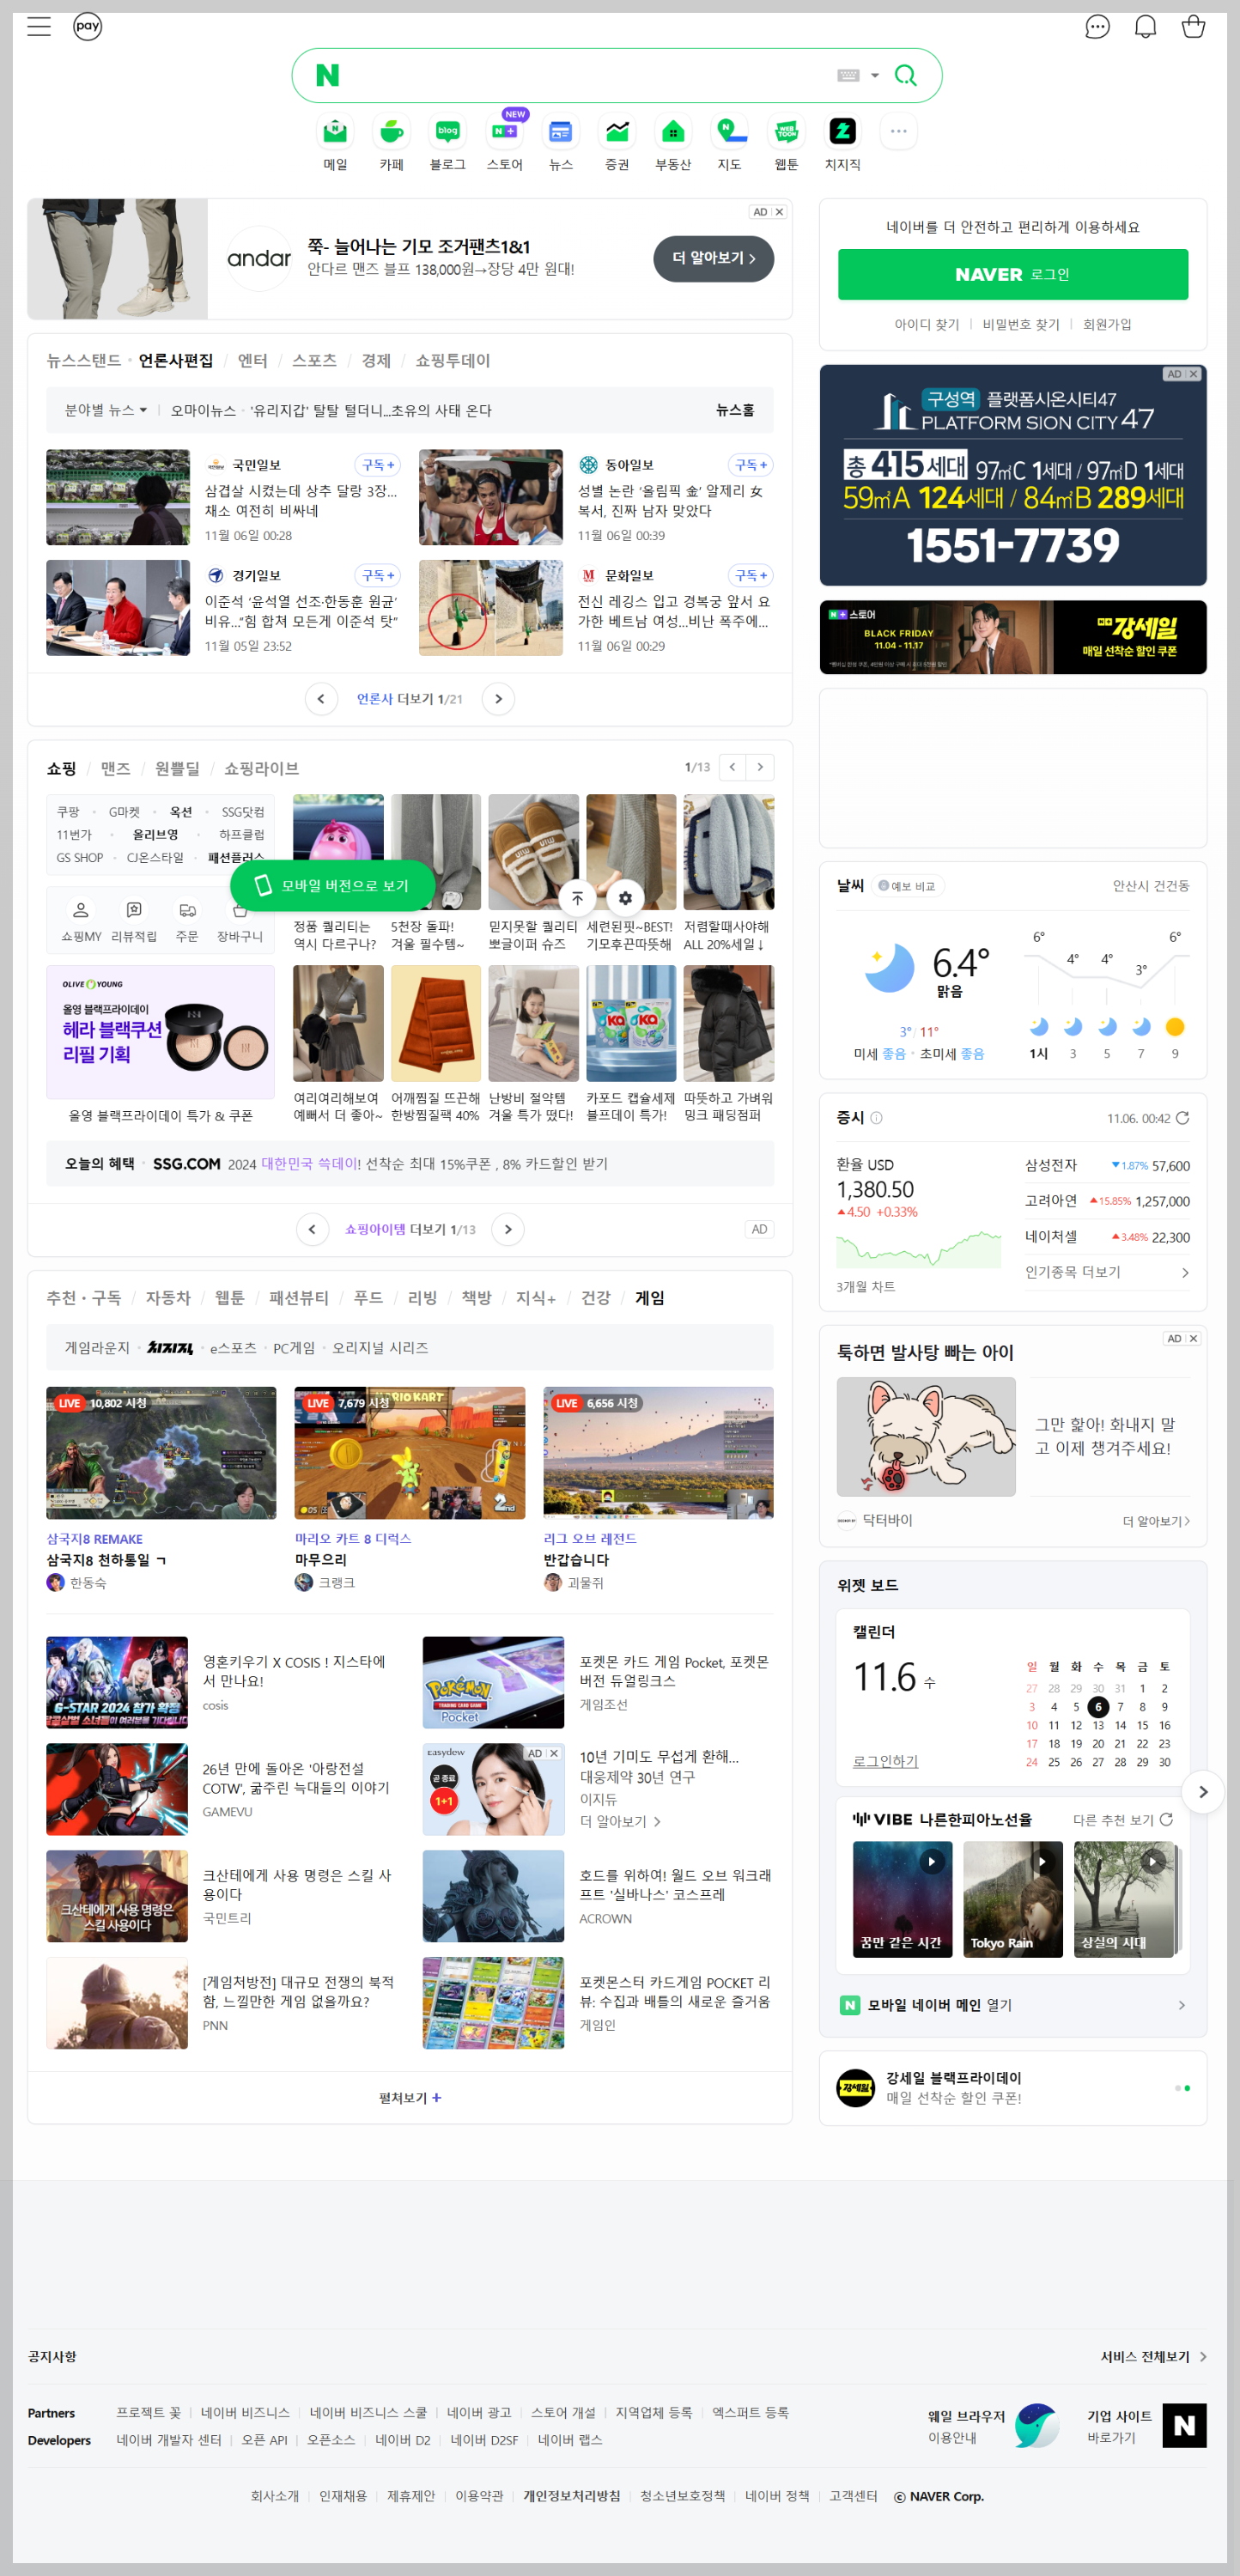Next 쇼핑아이템 page arrow at bottom
Viewport: 1240px width, 2576px height.
[x=508, y=1229]
